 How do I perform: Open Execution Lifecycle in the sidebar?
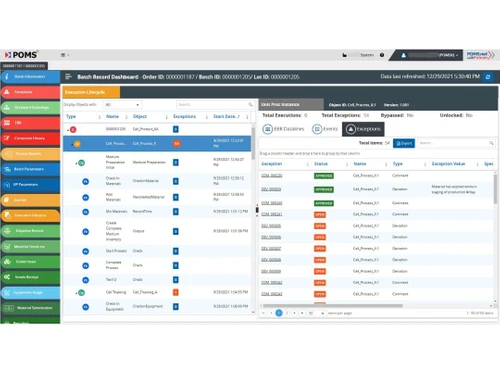30,215
